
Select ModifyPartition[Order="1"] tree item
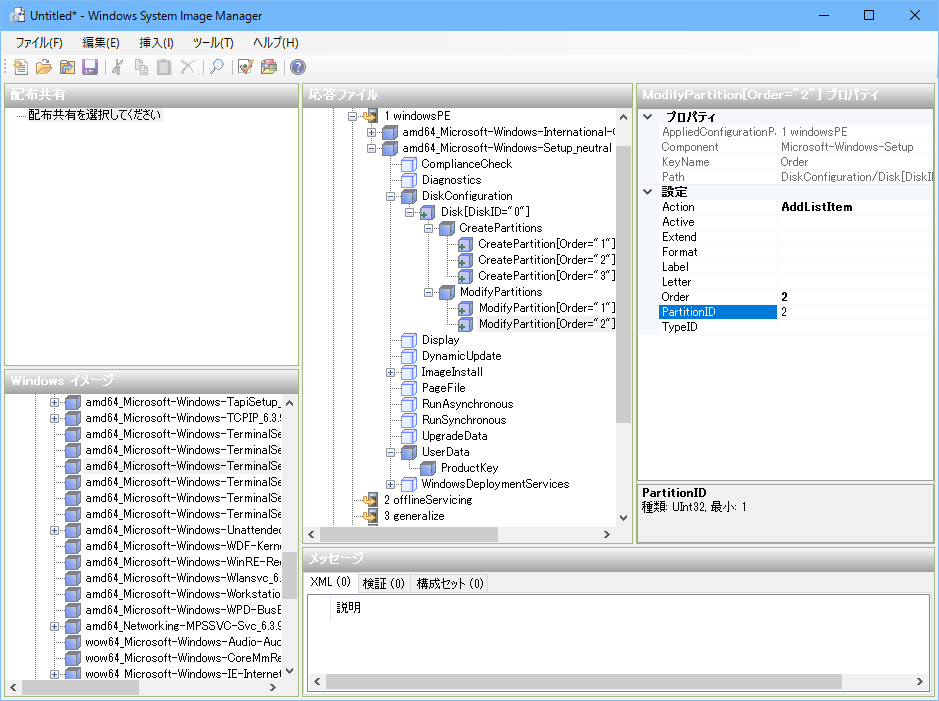pos(547,308)
